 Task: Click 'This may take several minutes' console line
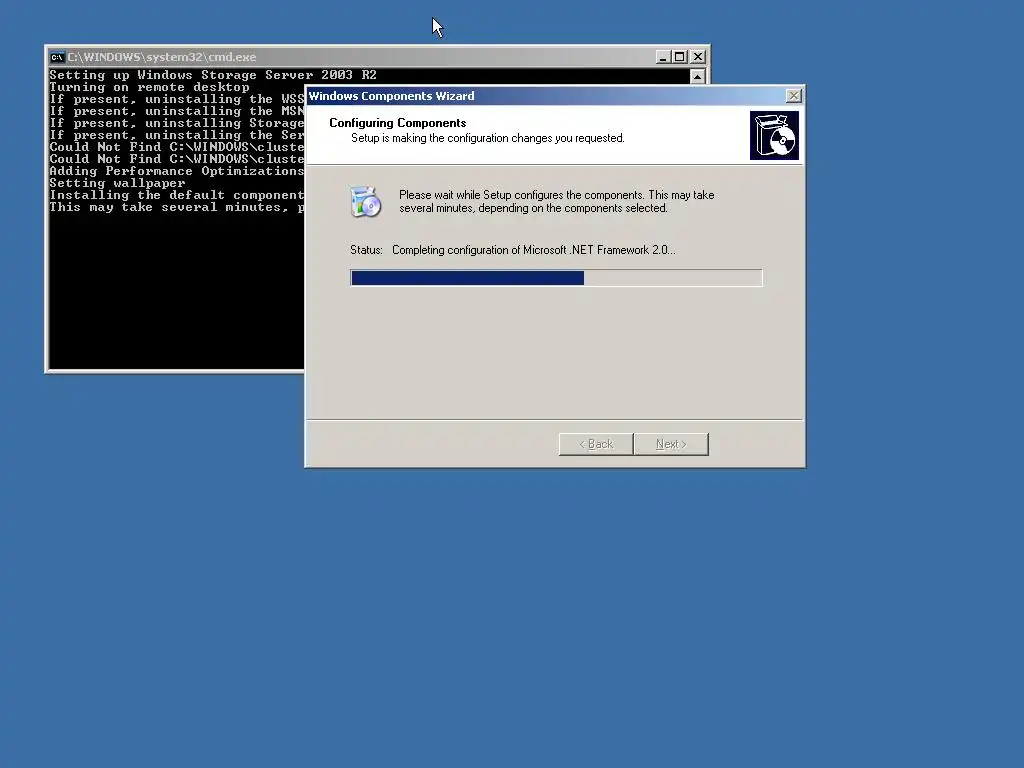pyautogui.click(x=176, y=207)
